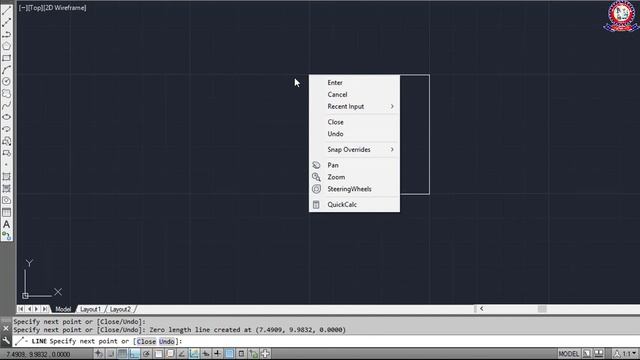The height and width of the screenshot is (360, 640).
Task: Click the Add Selected tool
Action: point(7,236)
